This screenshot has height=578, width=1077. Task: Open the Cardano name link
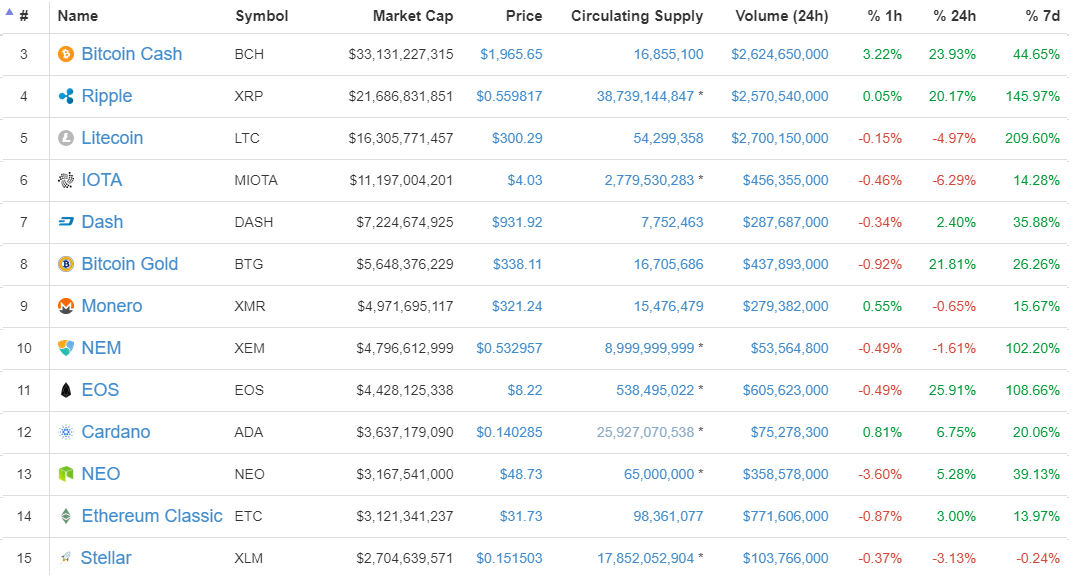[115, 432]
